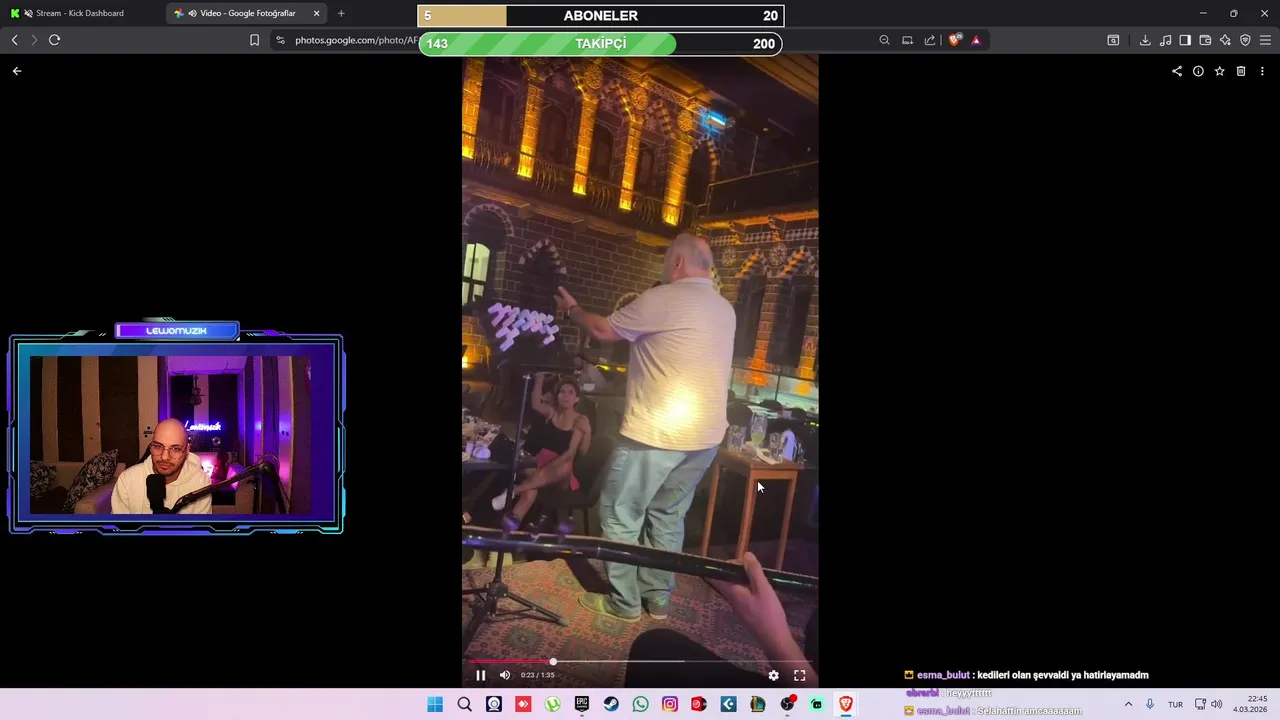Open the video info panel
This screenshot has width=1280, height=720.
pos(1198,71)
